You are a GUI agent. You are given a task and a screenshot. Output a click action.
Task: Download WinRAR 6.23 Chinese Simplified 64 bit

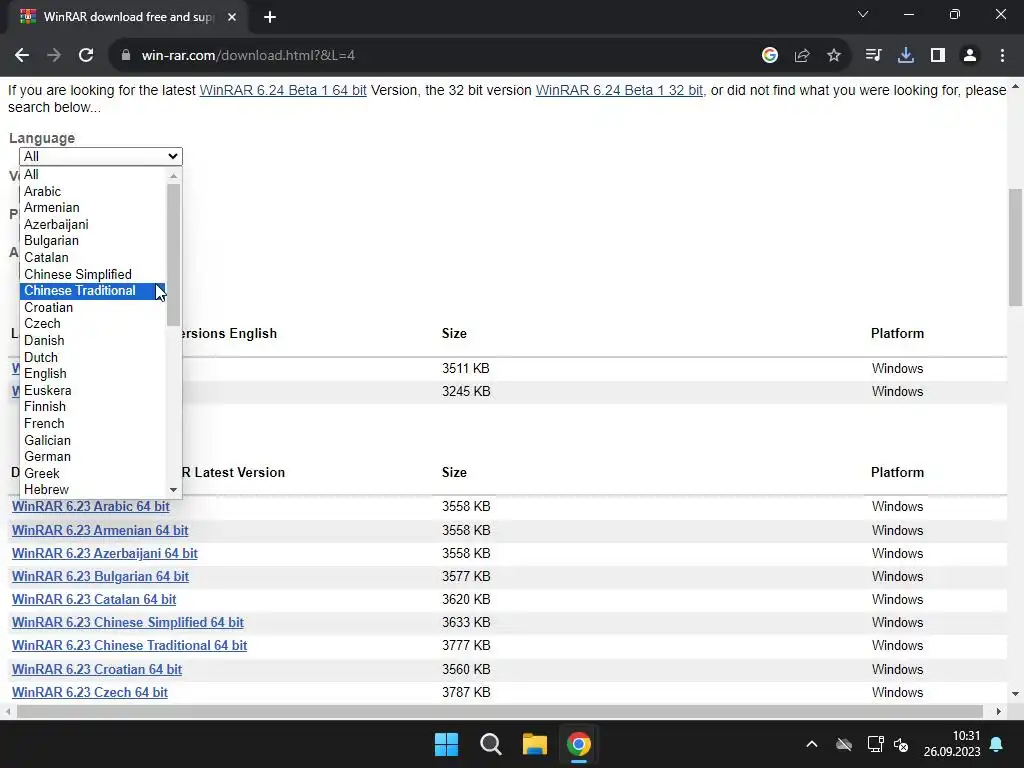pyautogui.click(x=127, y=622)
